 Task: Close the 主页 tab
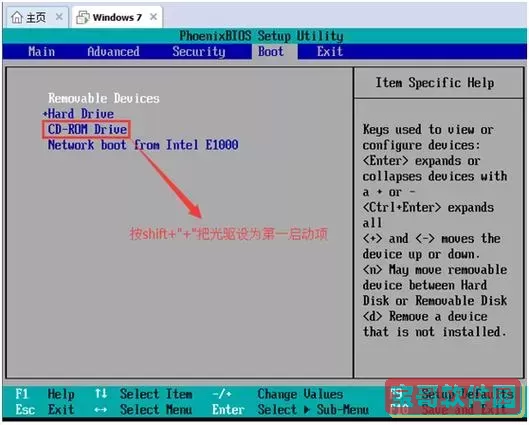[59, 17]
